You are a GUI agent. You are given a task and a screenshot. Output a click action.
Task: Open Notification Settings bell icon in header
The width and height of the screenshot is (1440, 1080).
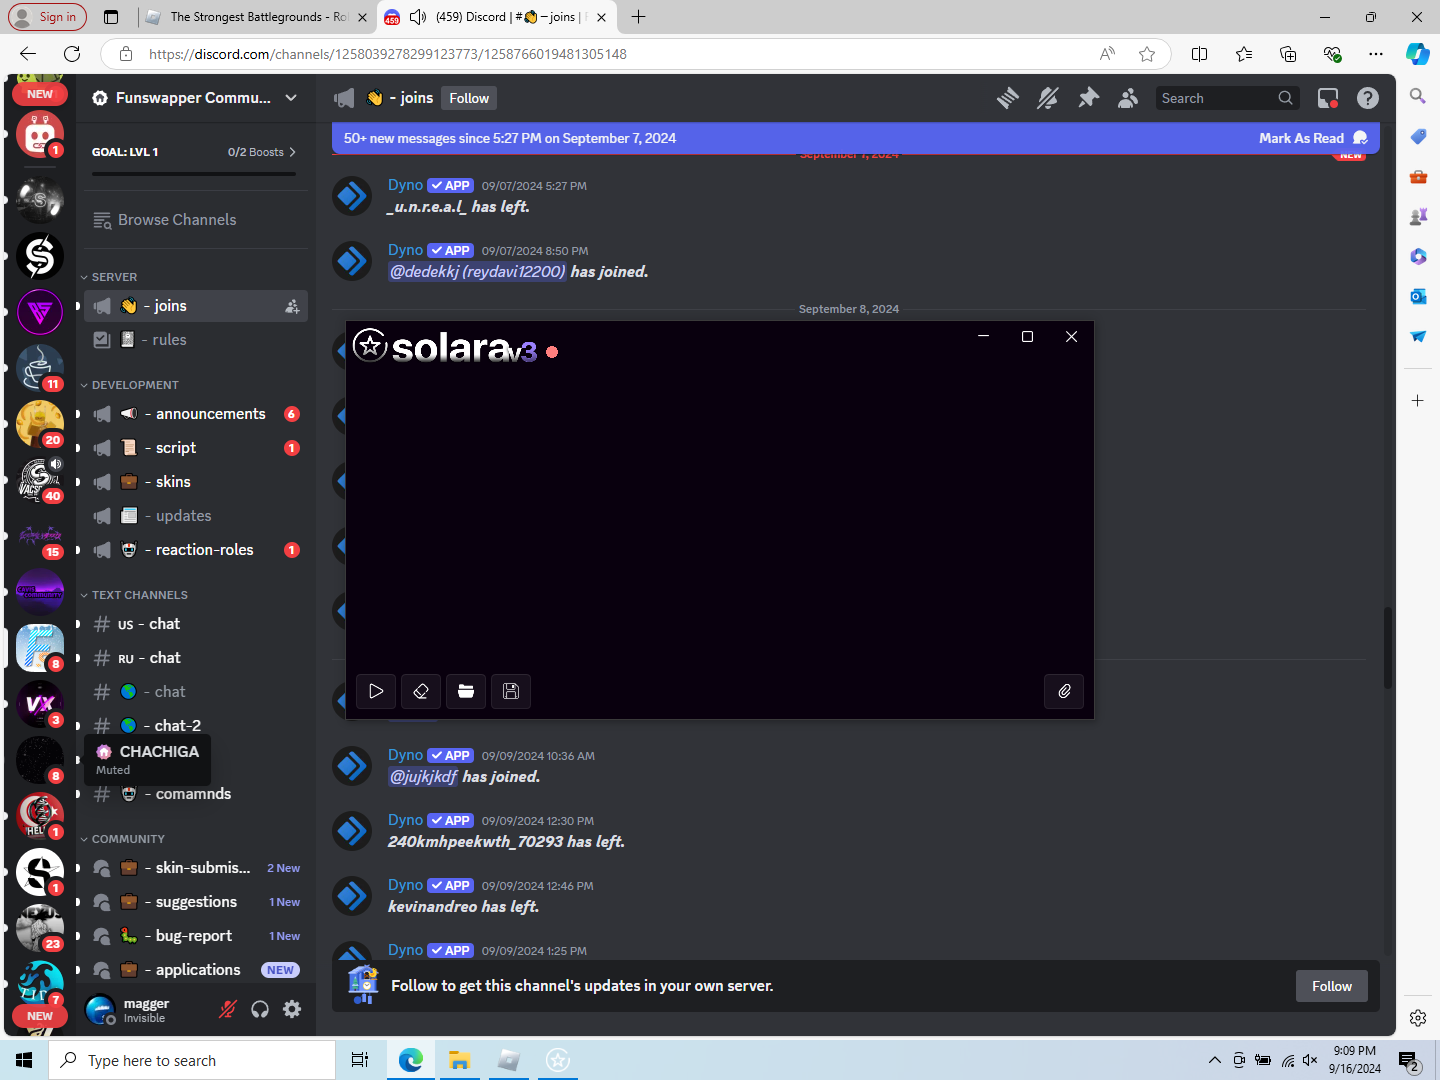(x=1048, y=98)
